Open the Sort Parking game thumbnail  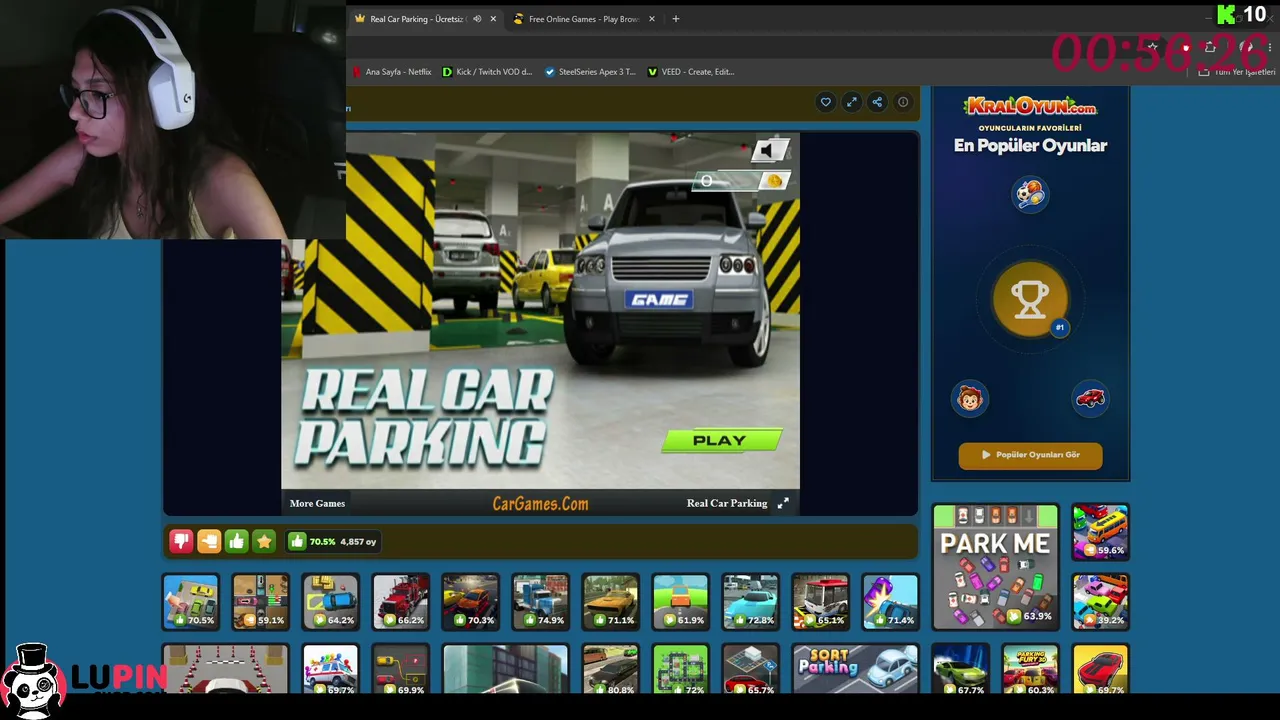[x=855, y=670]
